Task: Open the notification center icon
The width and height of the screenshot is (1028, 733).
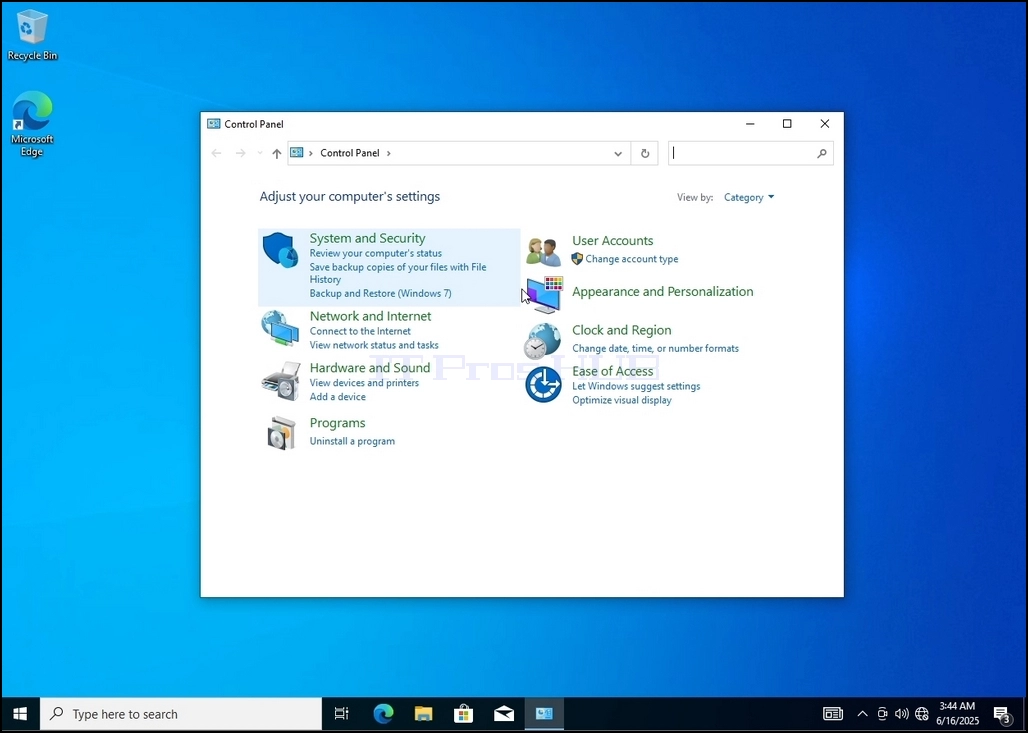Action: coord(1002,714)
